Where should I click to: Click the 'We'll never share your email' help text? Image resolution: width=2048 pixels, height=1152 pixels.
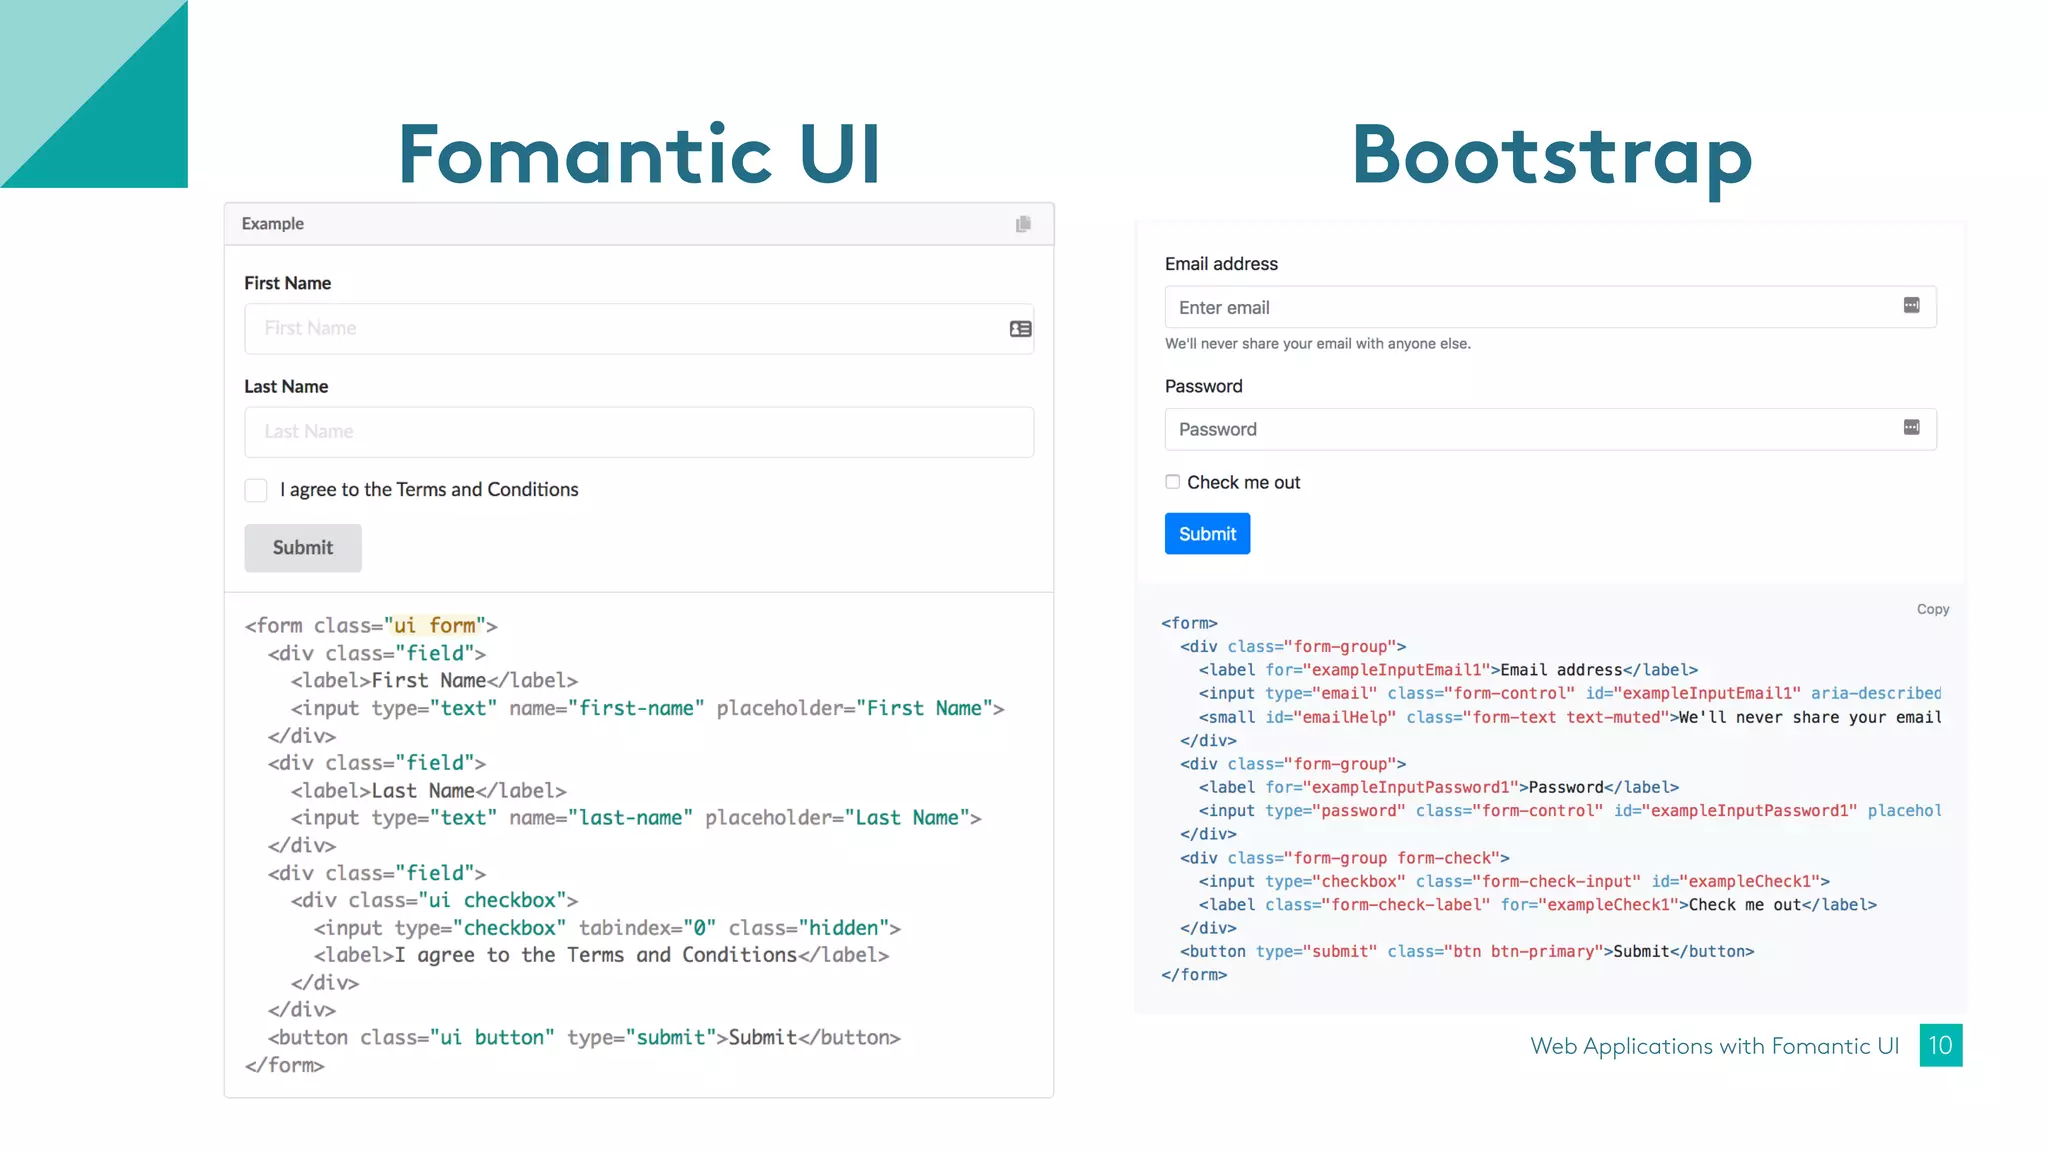click(1318, 344)
